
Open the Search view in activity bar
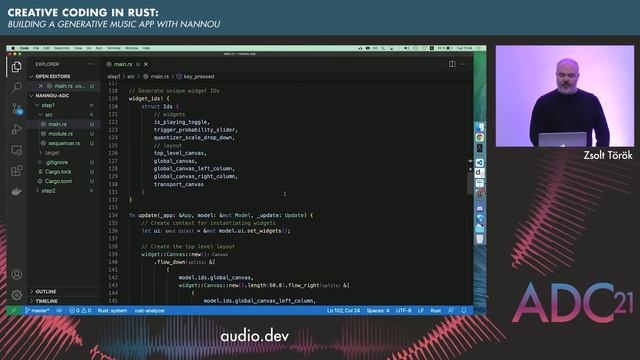click(16, 87)
